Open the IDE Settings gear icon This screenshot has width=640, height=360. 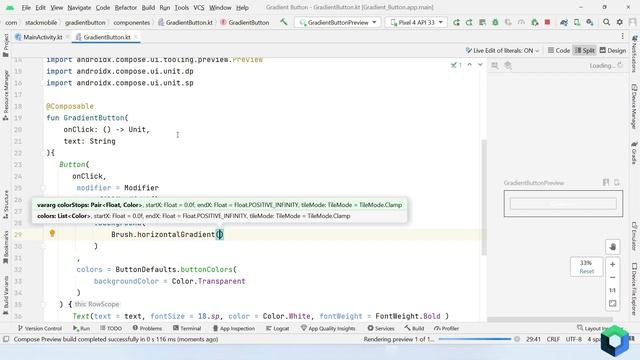point(620,22)
